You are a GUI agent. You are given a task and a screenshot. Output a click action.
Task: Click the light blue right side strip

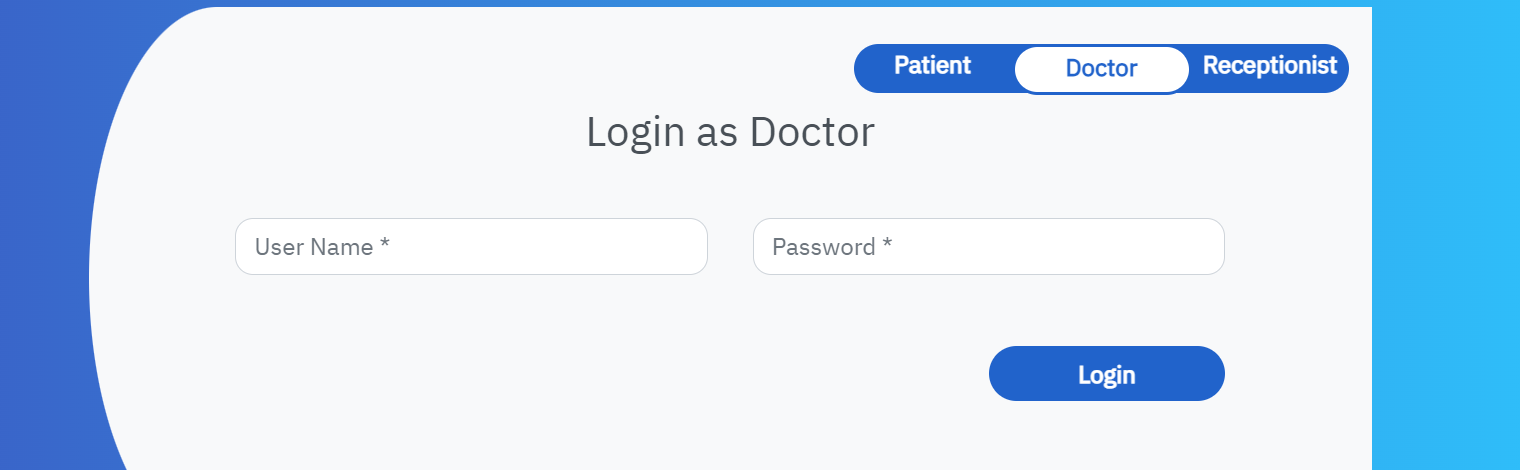(x=1445, y=250)
